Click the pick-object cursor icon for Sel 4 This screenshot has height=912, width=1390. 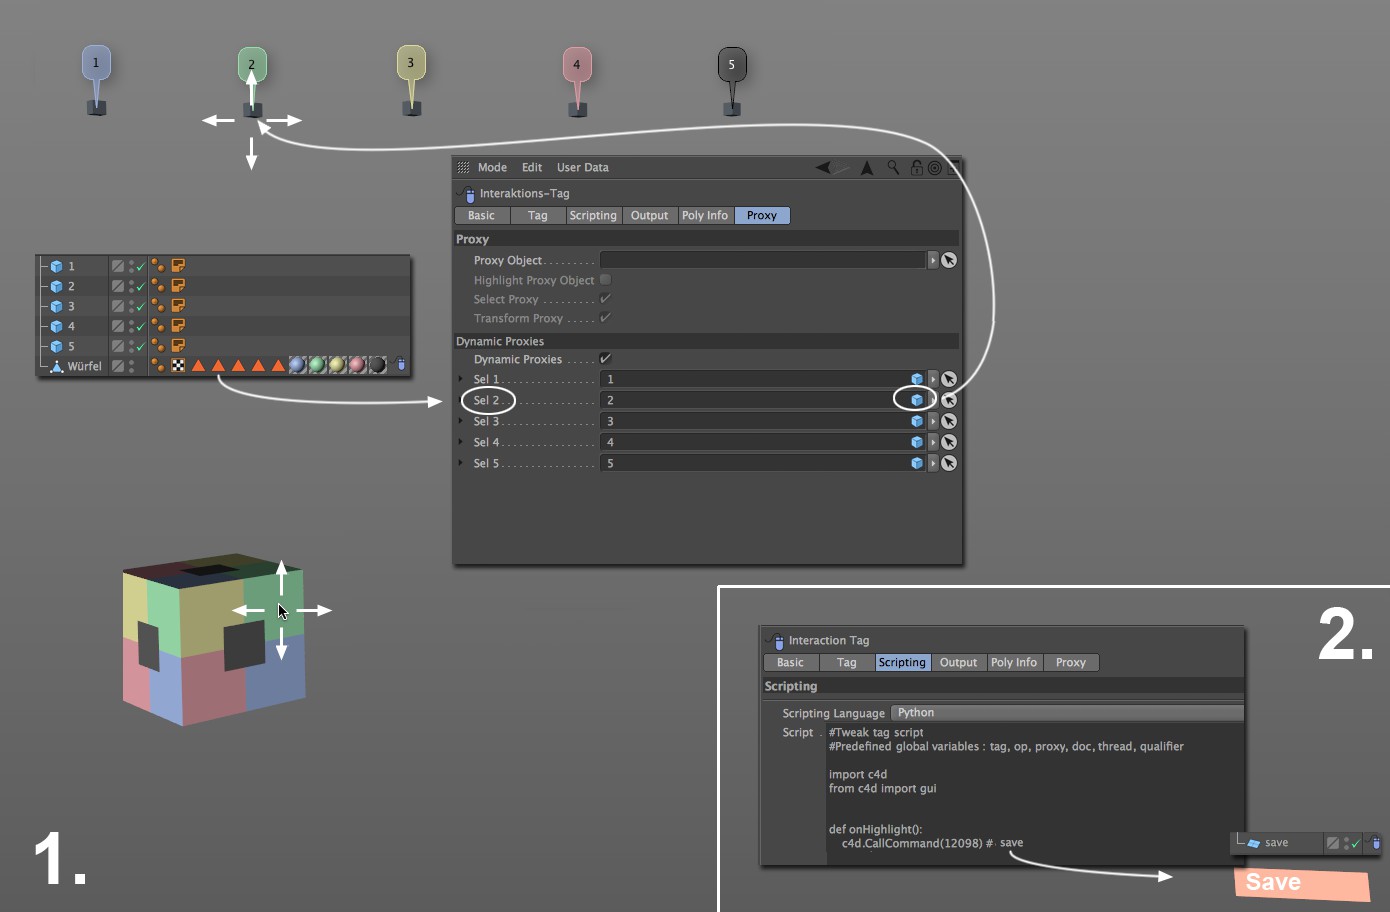949,442
